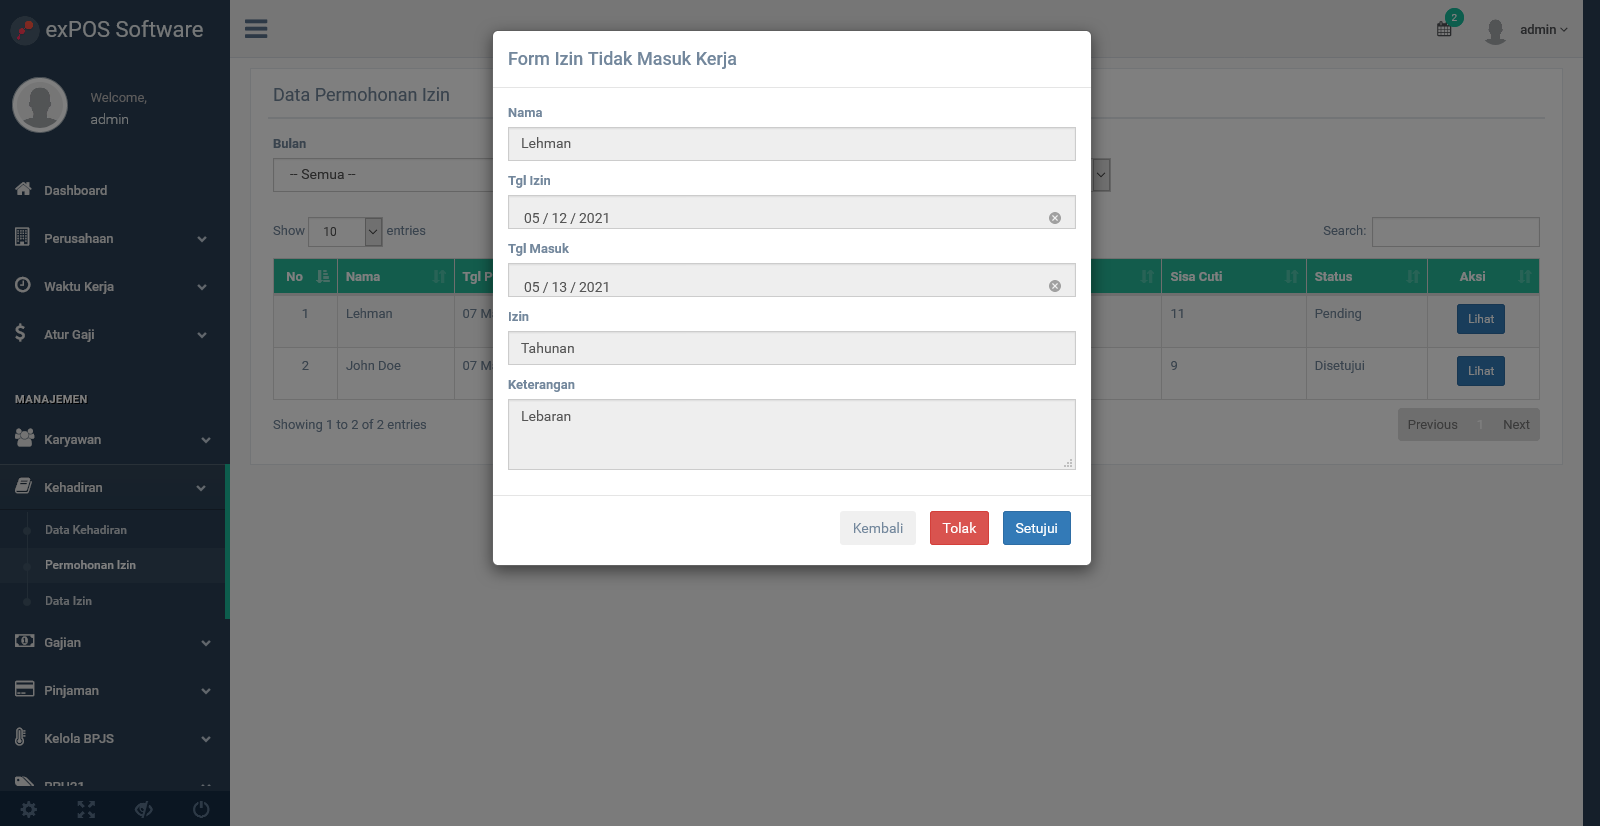Click the Nama field containing Lehman
1600x826 pixels.
792,144
